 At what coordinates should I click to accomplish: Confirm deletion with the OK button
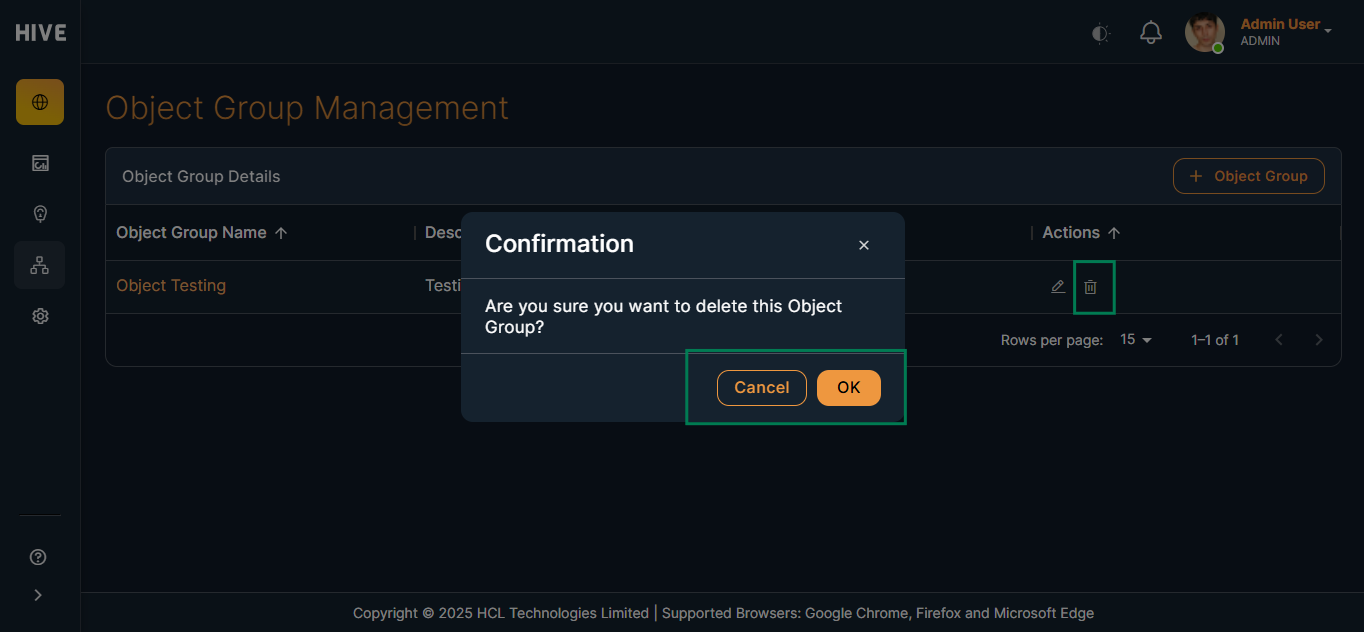coord(848,388)
